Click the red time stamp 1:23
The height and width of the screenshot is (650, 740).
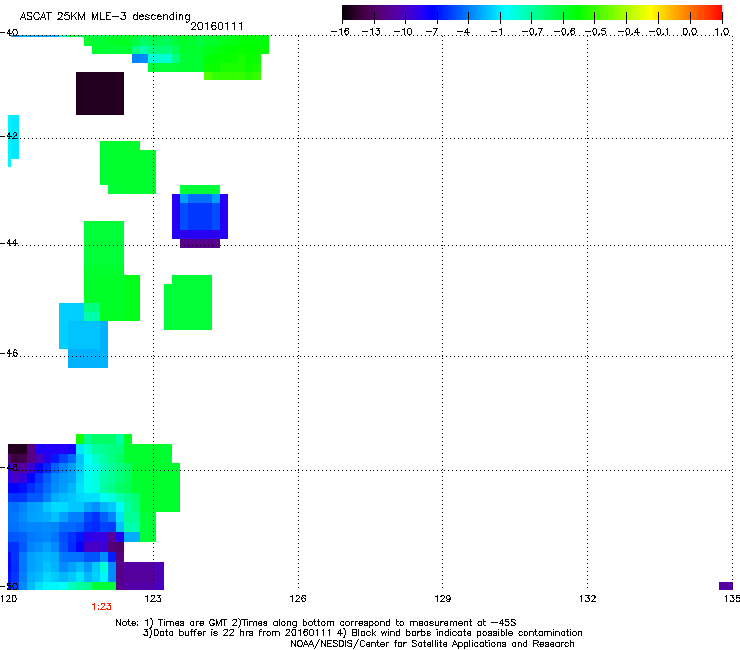point(101,607)
